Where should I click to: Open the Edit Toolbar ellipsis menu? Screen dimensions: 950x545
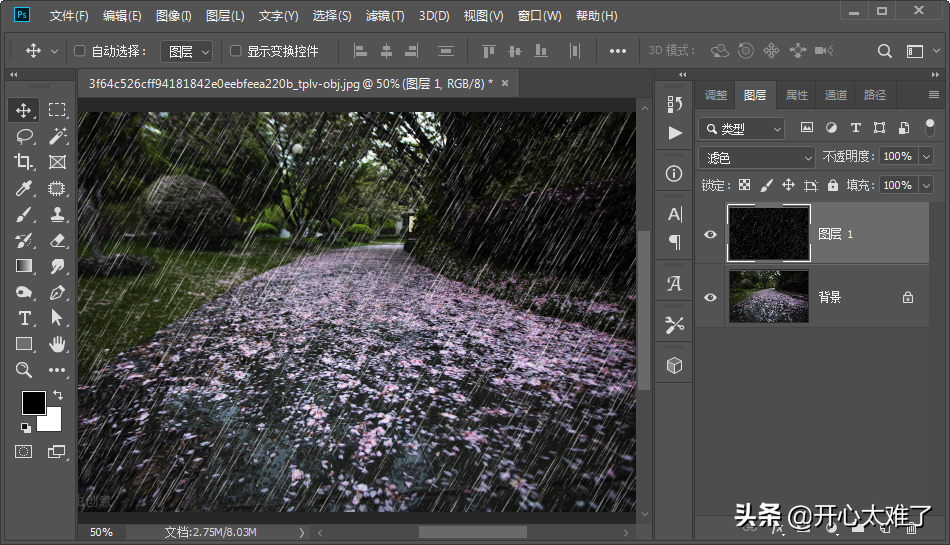(x=57, y=370)
